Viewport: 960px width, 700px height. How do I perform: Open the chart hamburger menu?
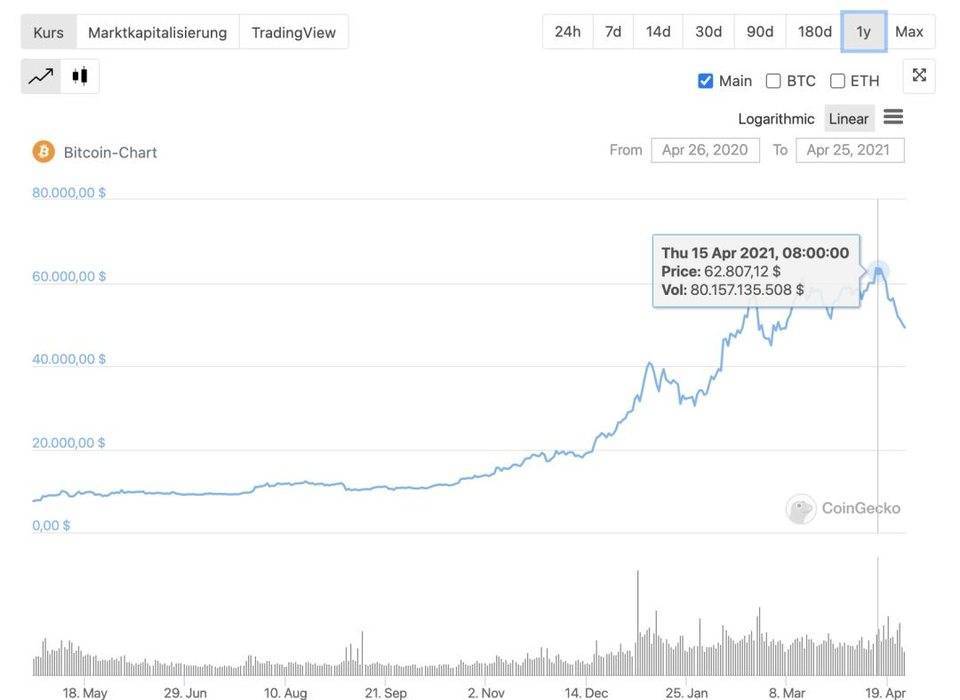click(x=893, y=117)
